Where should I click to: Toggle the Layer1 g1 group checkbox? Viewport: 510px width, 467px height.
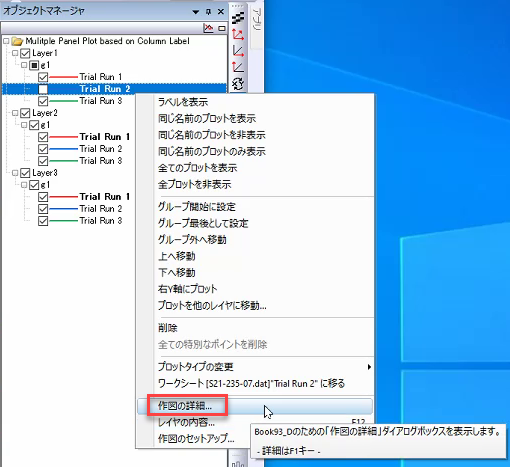coord(34,65)
